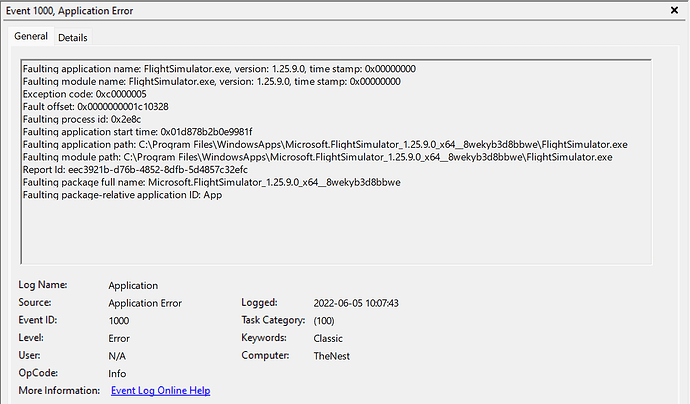Click the Faulting package full name line
Image resolution: width=690 pixels, height=404 pixels.
click(212, 182)
